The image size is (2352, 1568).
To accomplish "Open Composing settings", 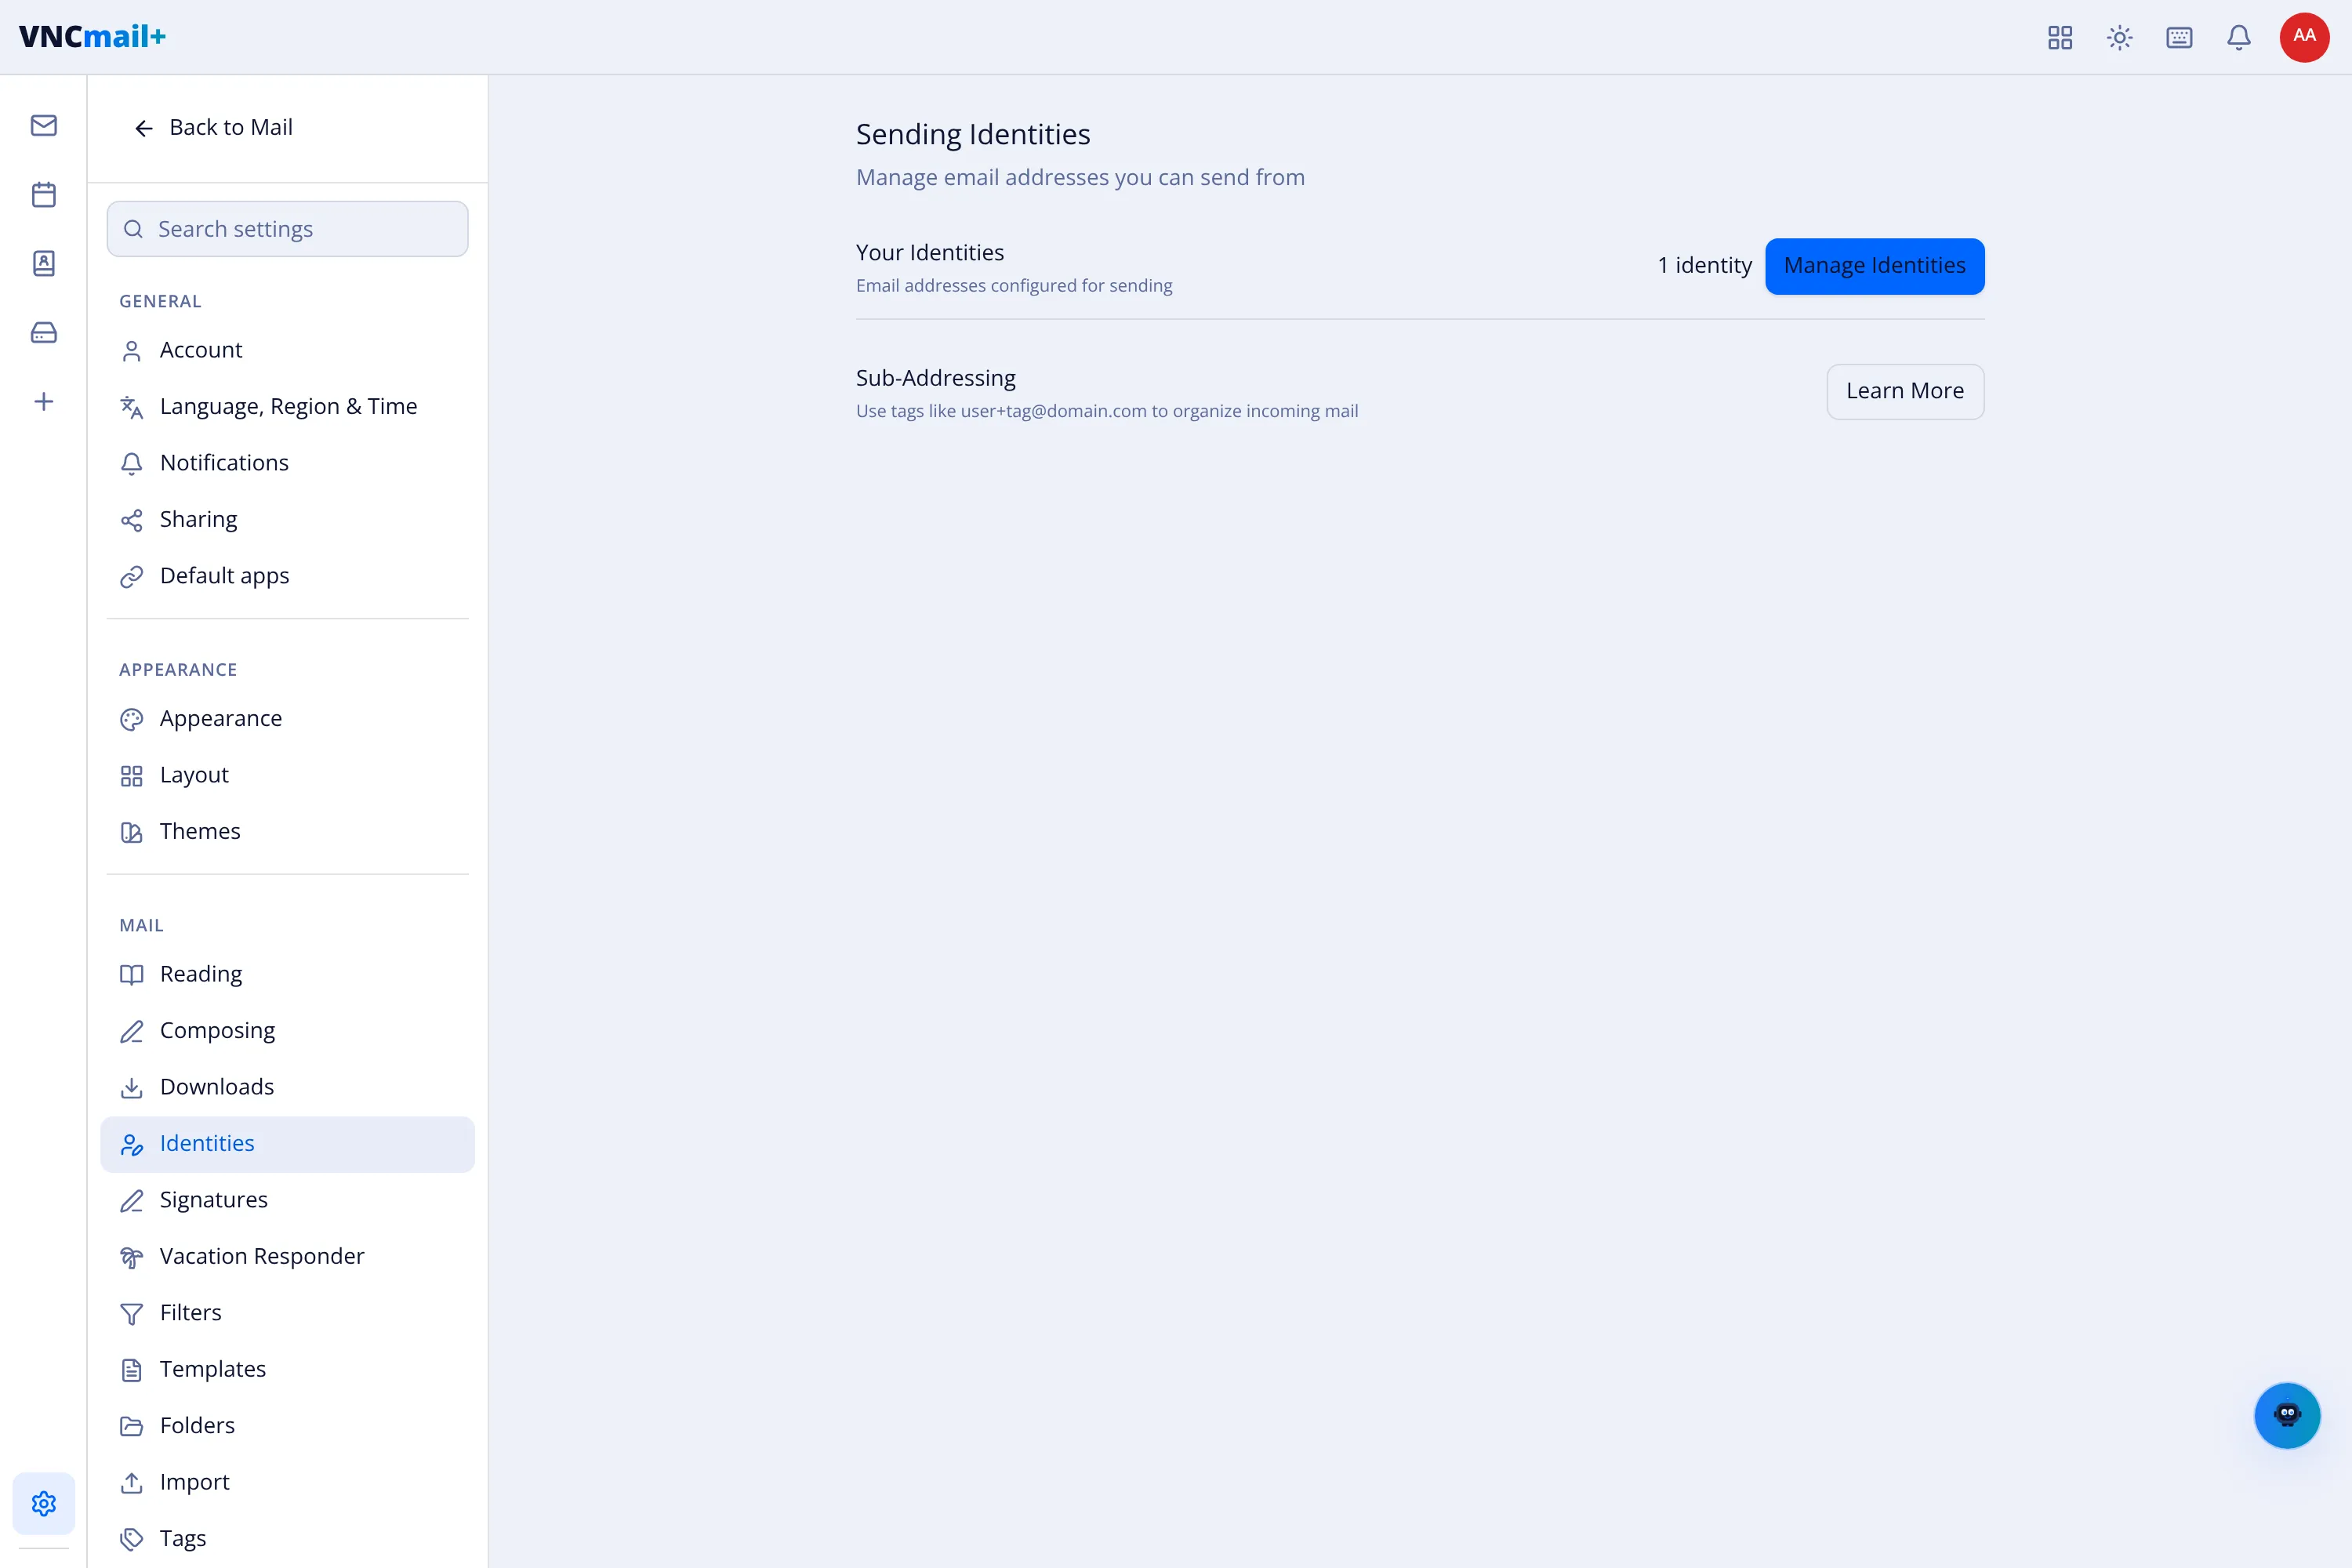I will 288,1030.
